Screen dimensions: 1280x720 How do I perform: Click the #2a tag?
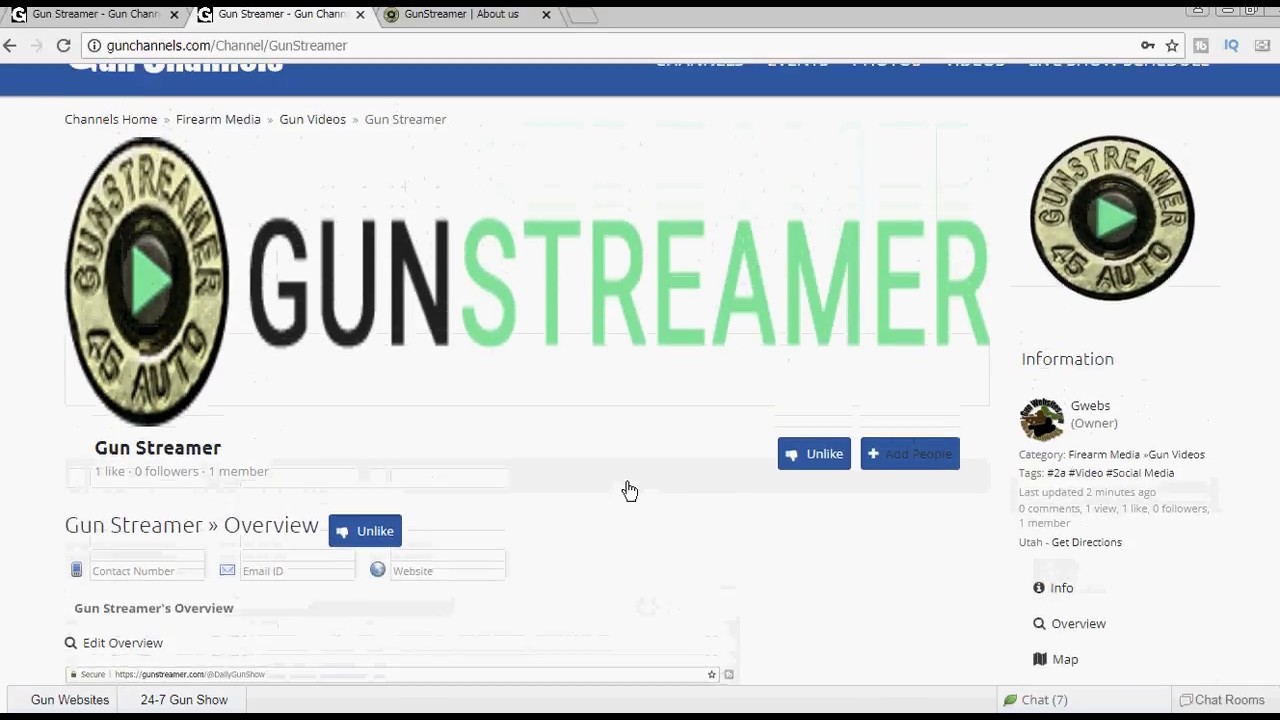(x=1057, y=473)
